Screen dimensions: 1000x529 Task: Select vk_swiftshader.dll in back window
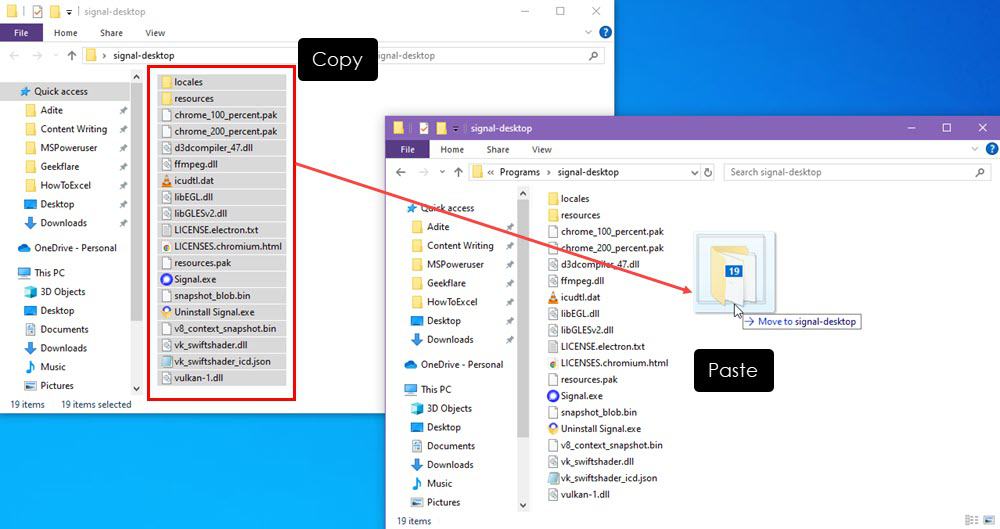pos(204,345)
